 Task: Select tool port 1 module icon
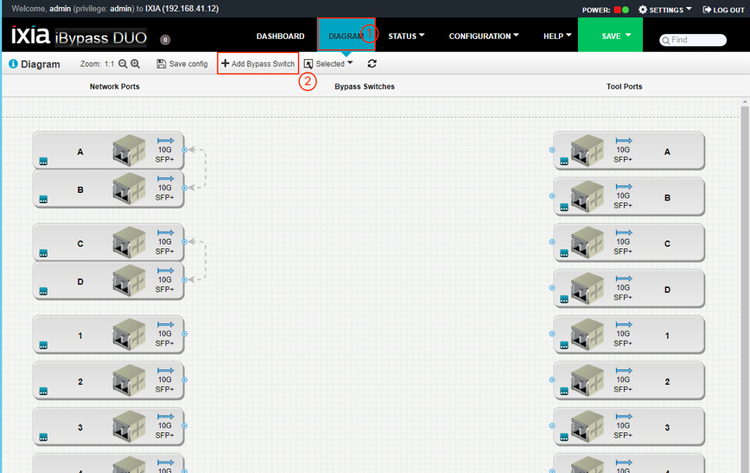587,334
